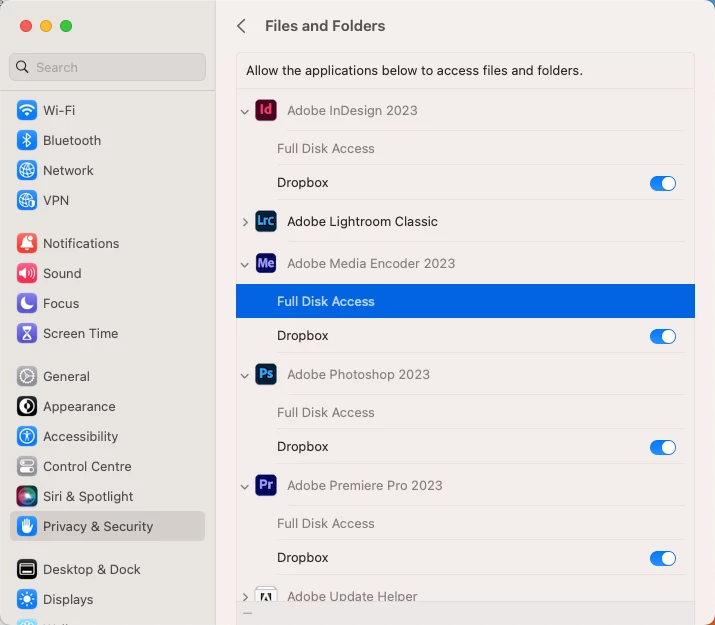Click the Search field in the sidebar
The height and width of the screenshot is (625, 715).
coord(108,67)
